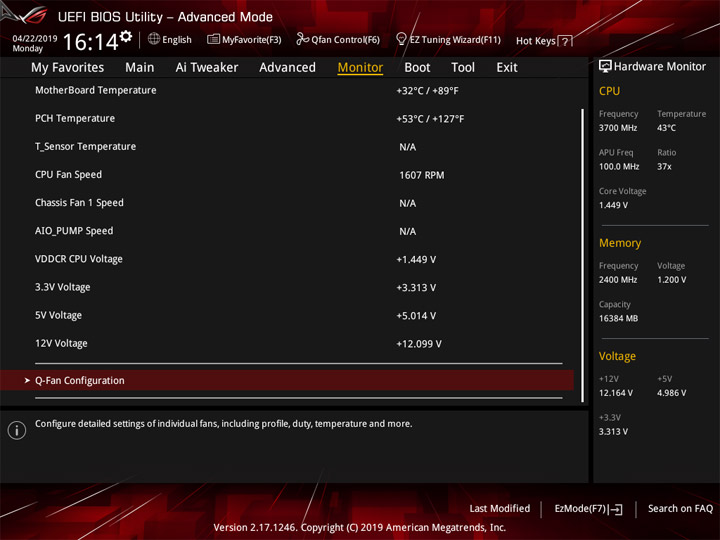Screen dimensions: 720x540
Task: Open Search on FAQ
Action: tap(680, 508)
